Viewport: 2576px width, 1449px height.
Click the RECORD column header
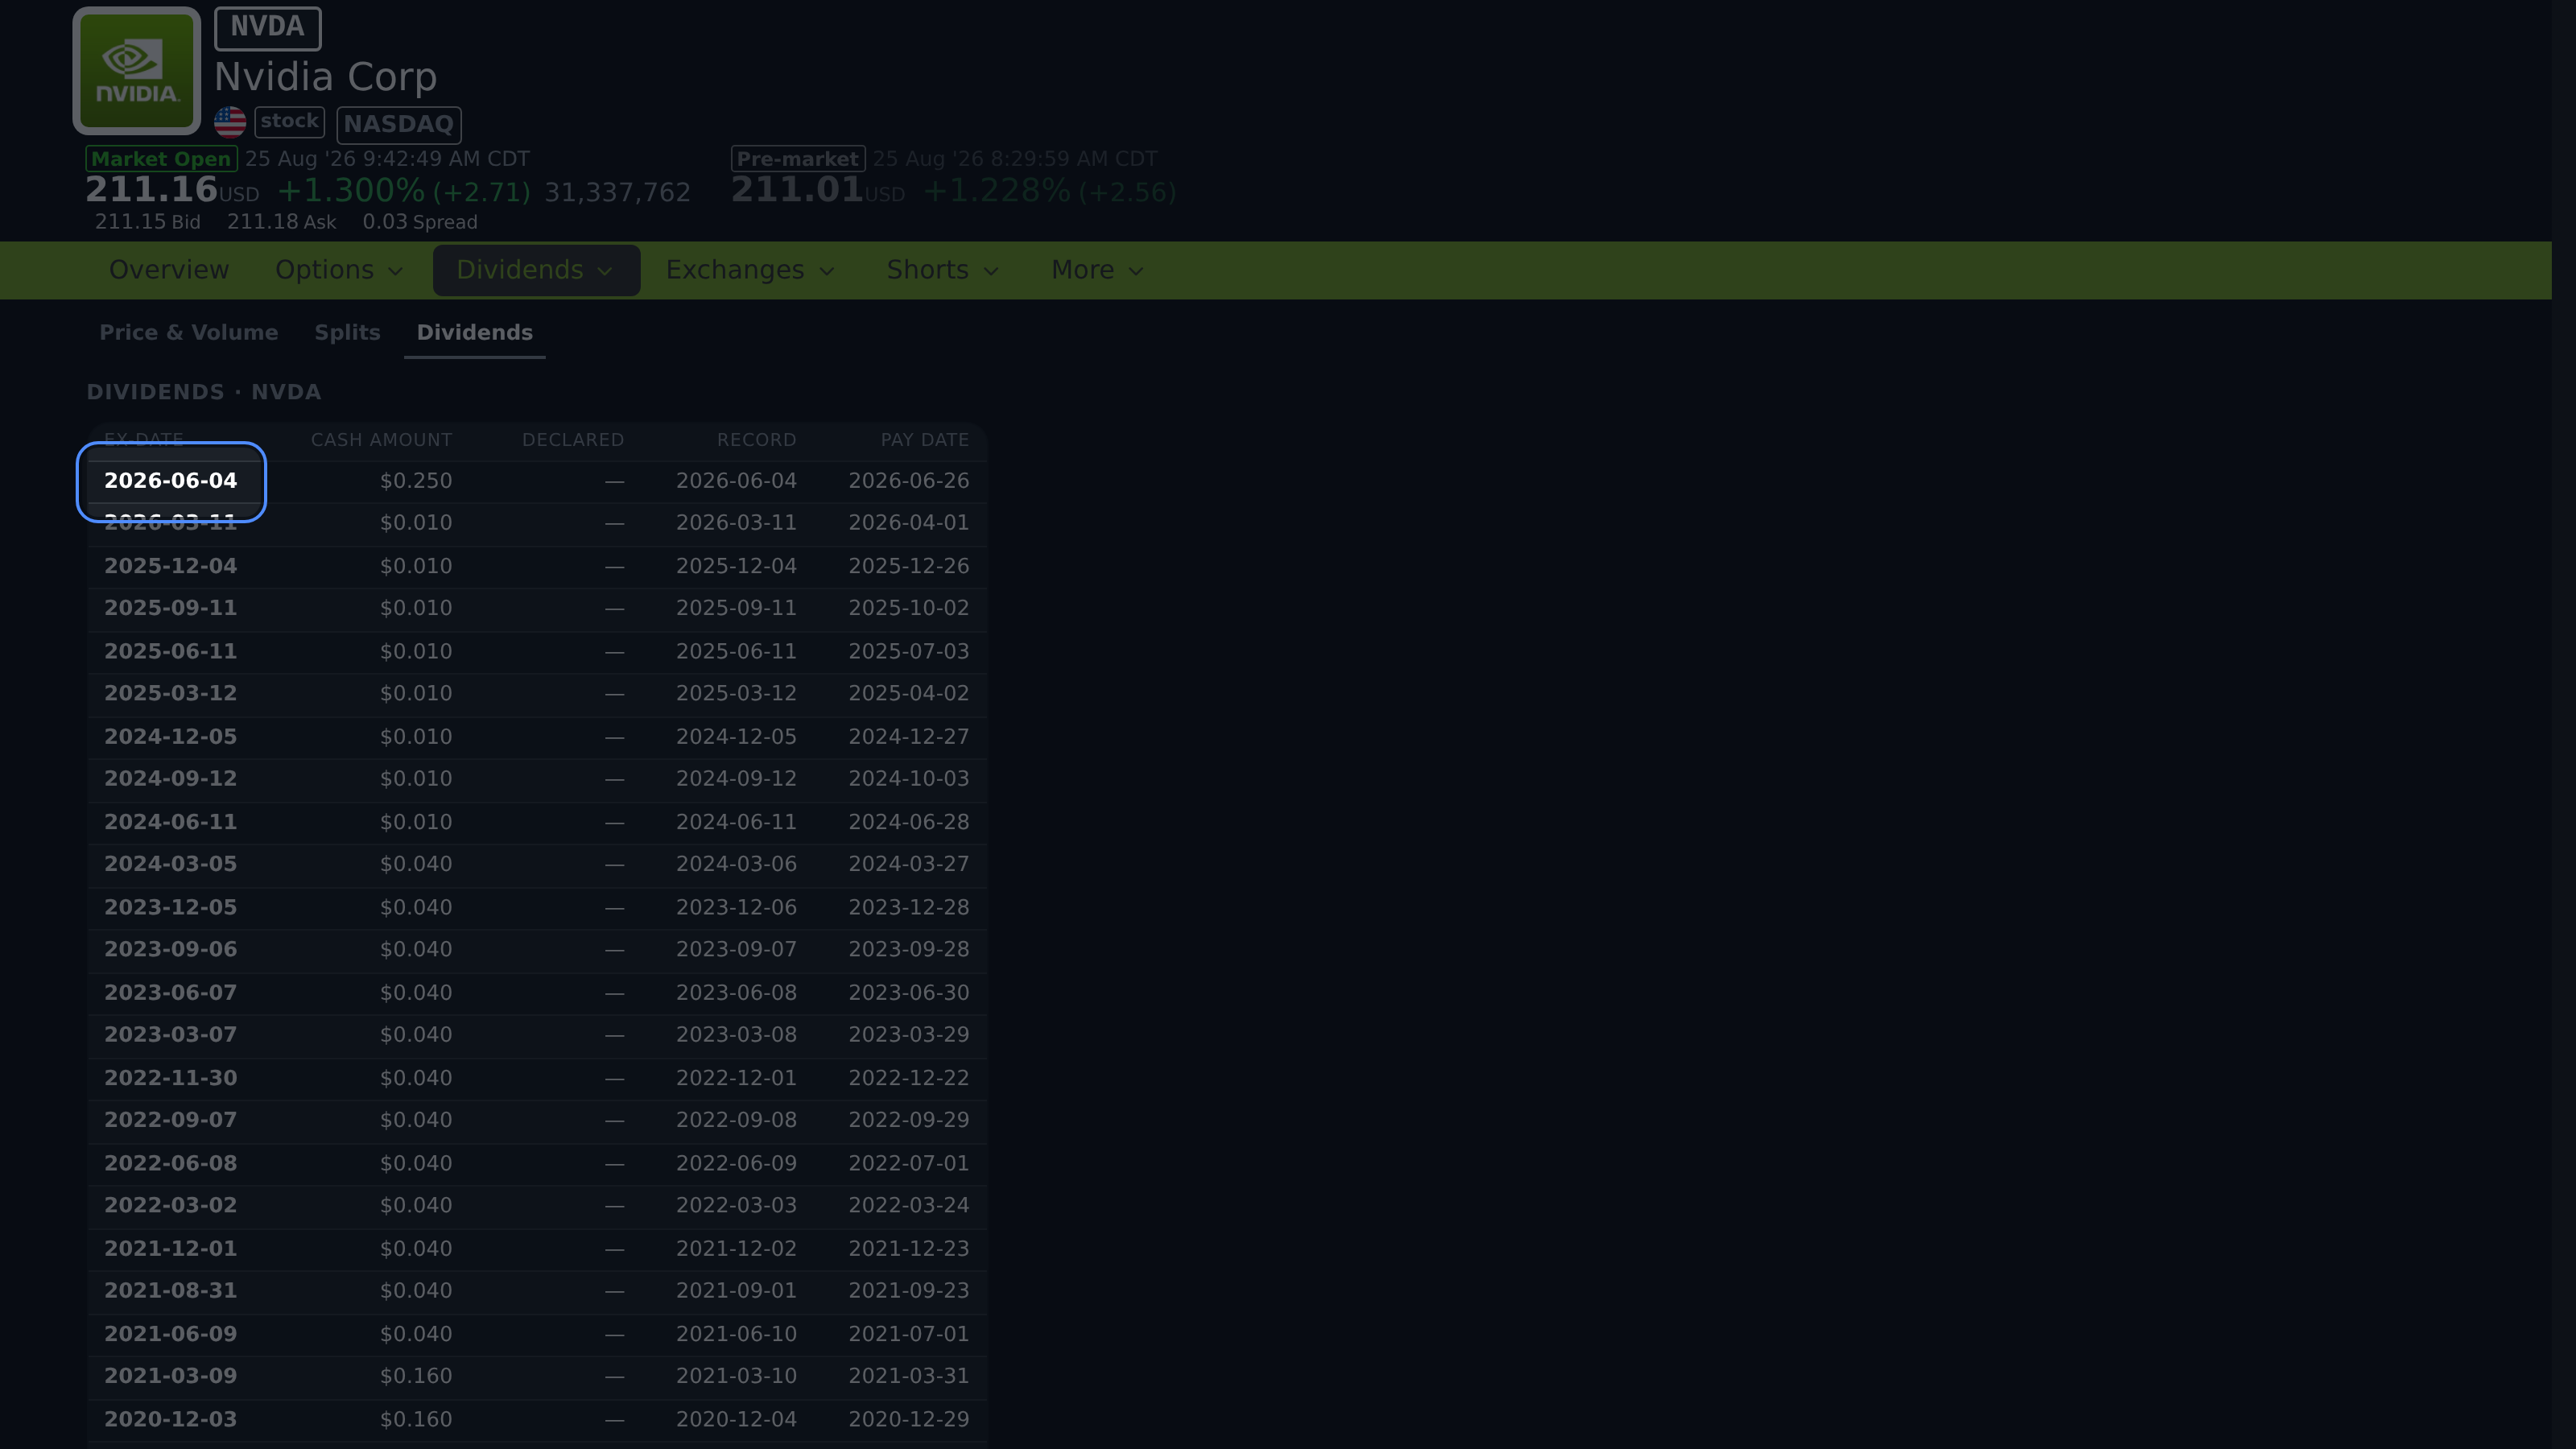click(756, 440)
